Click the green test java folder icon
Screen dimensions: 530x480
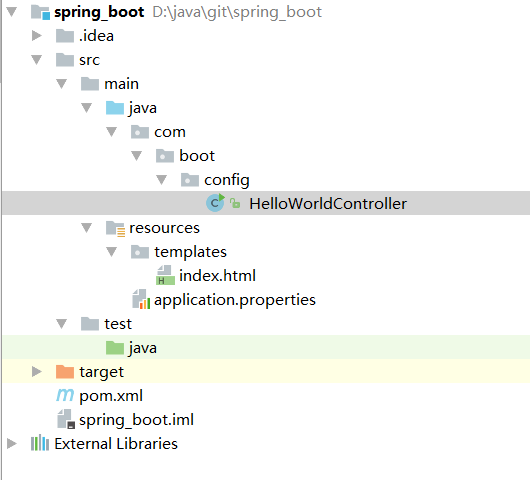115,348
